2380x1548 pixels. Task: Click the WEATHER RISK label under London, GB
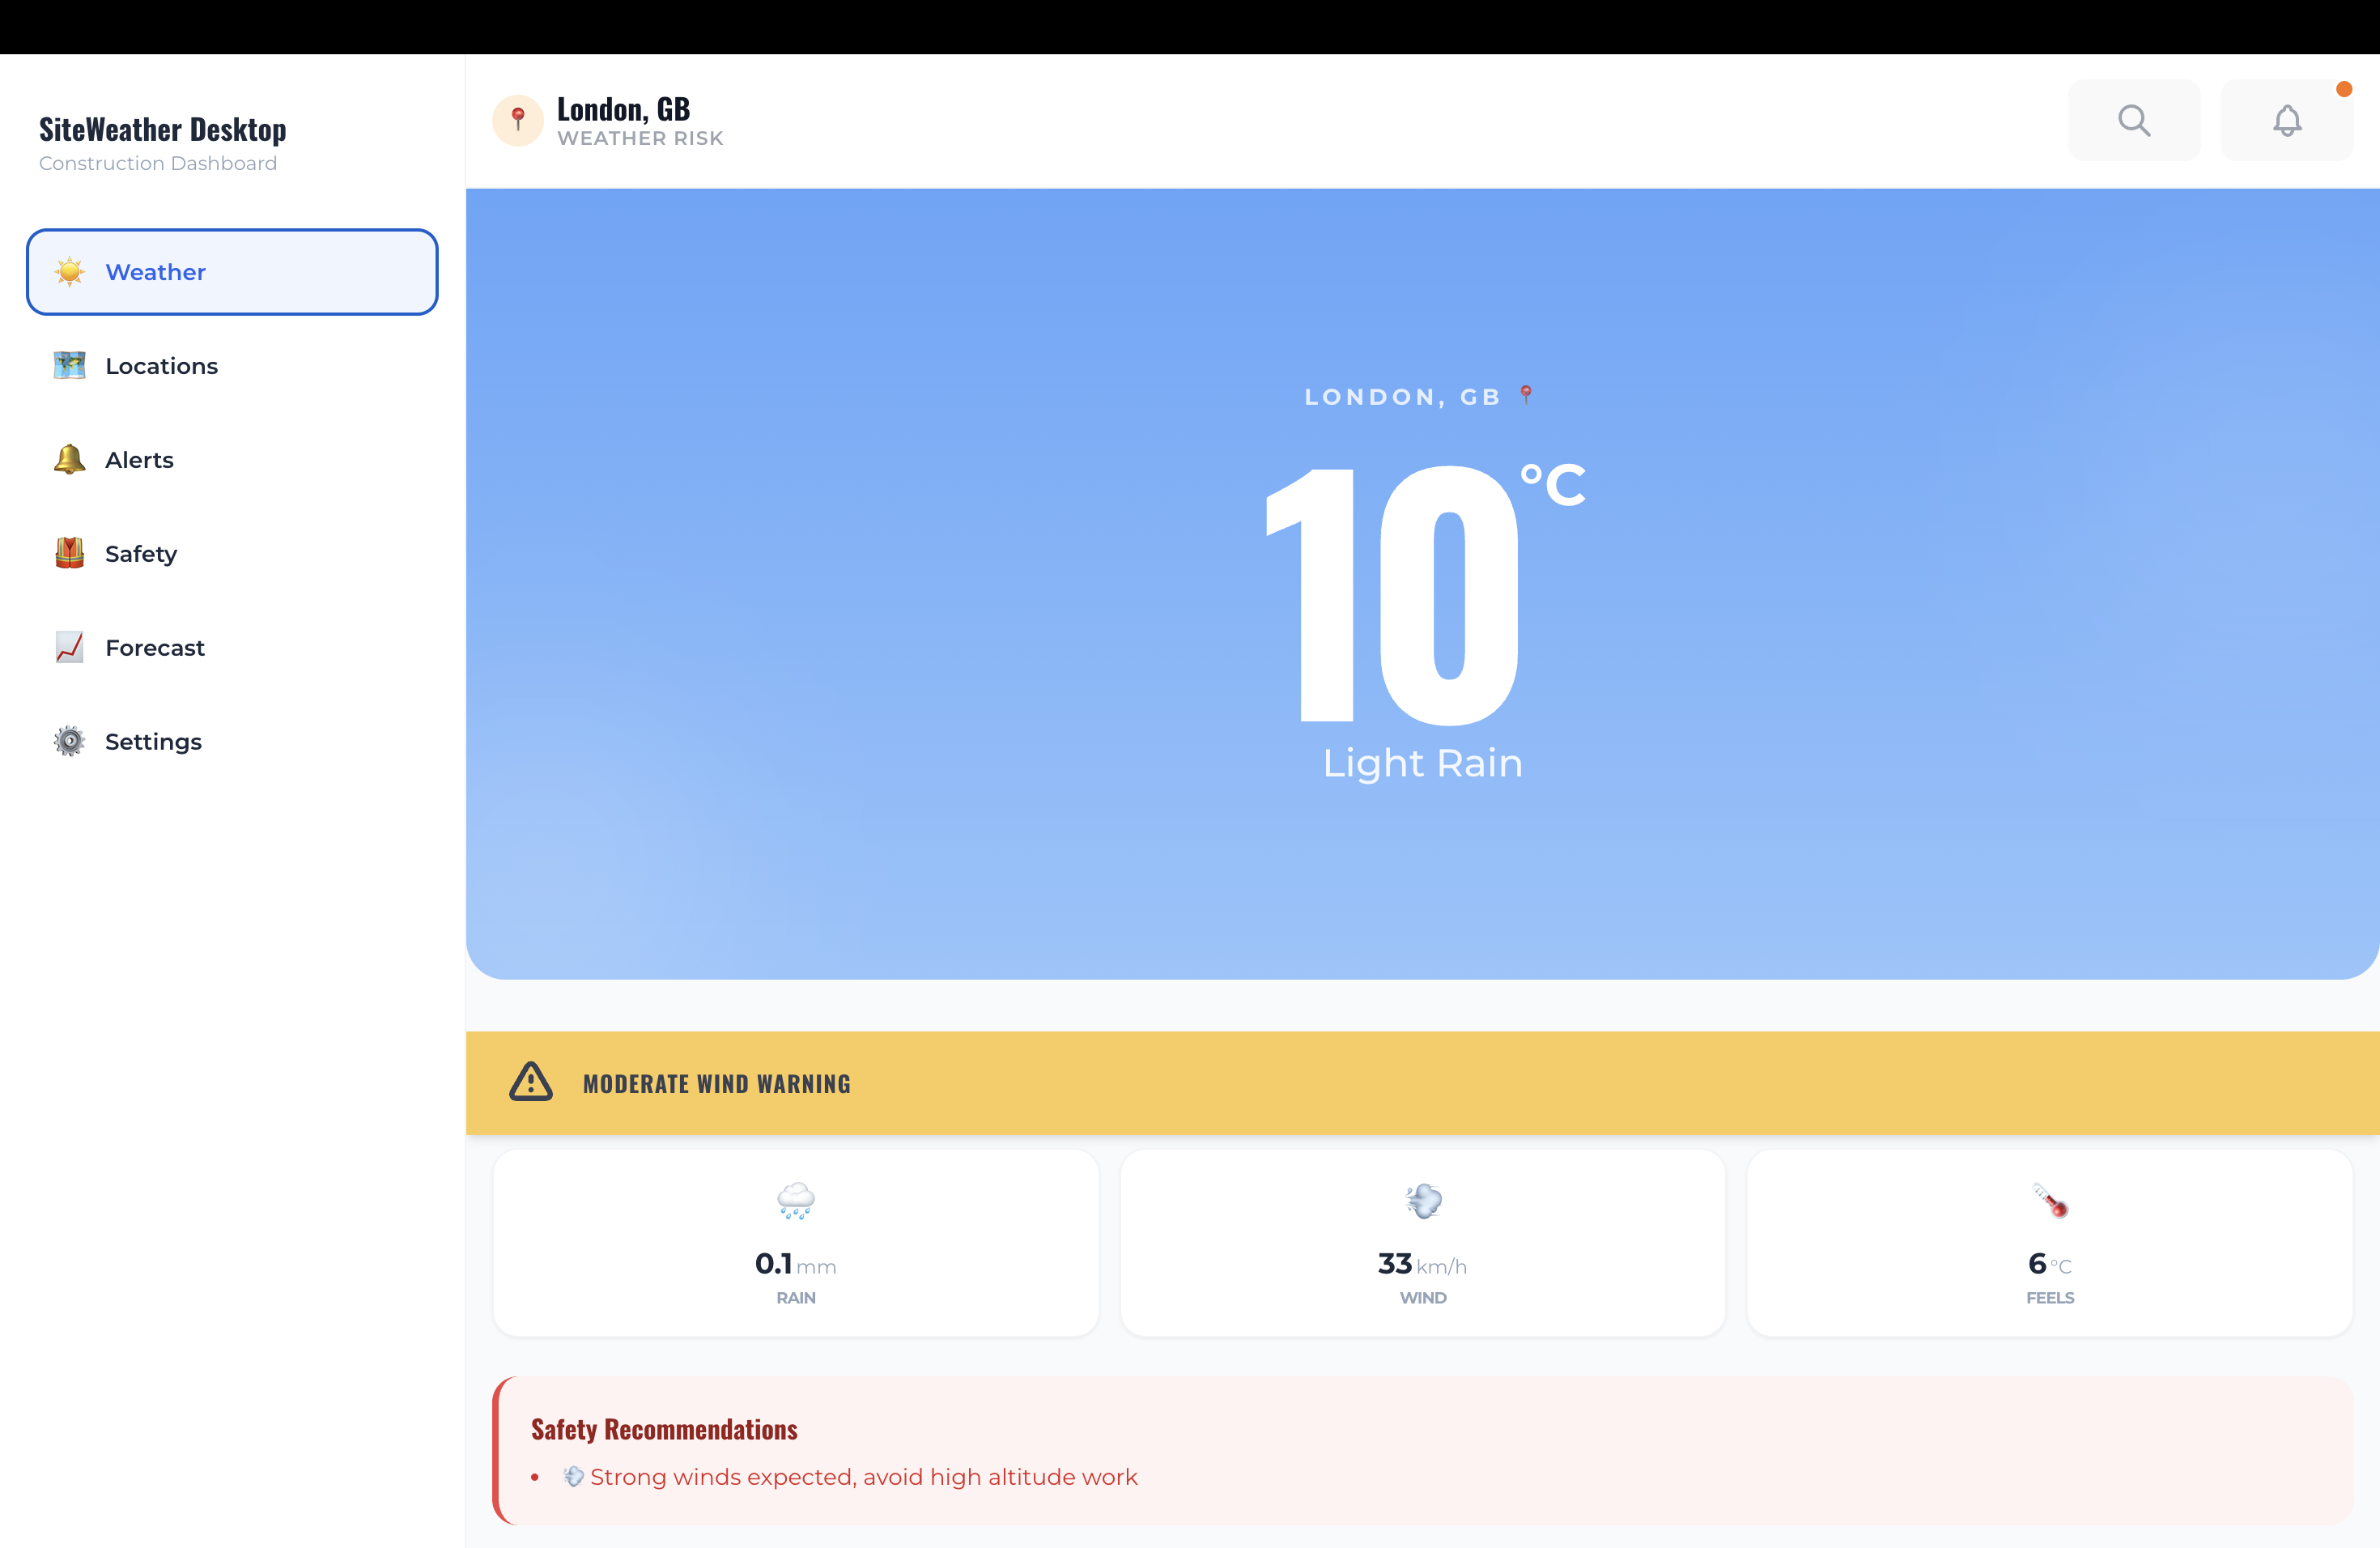tap(640, 138)
